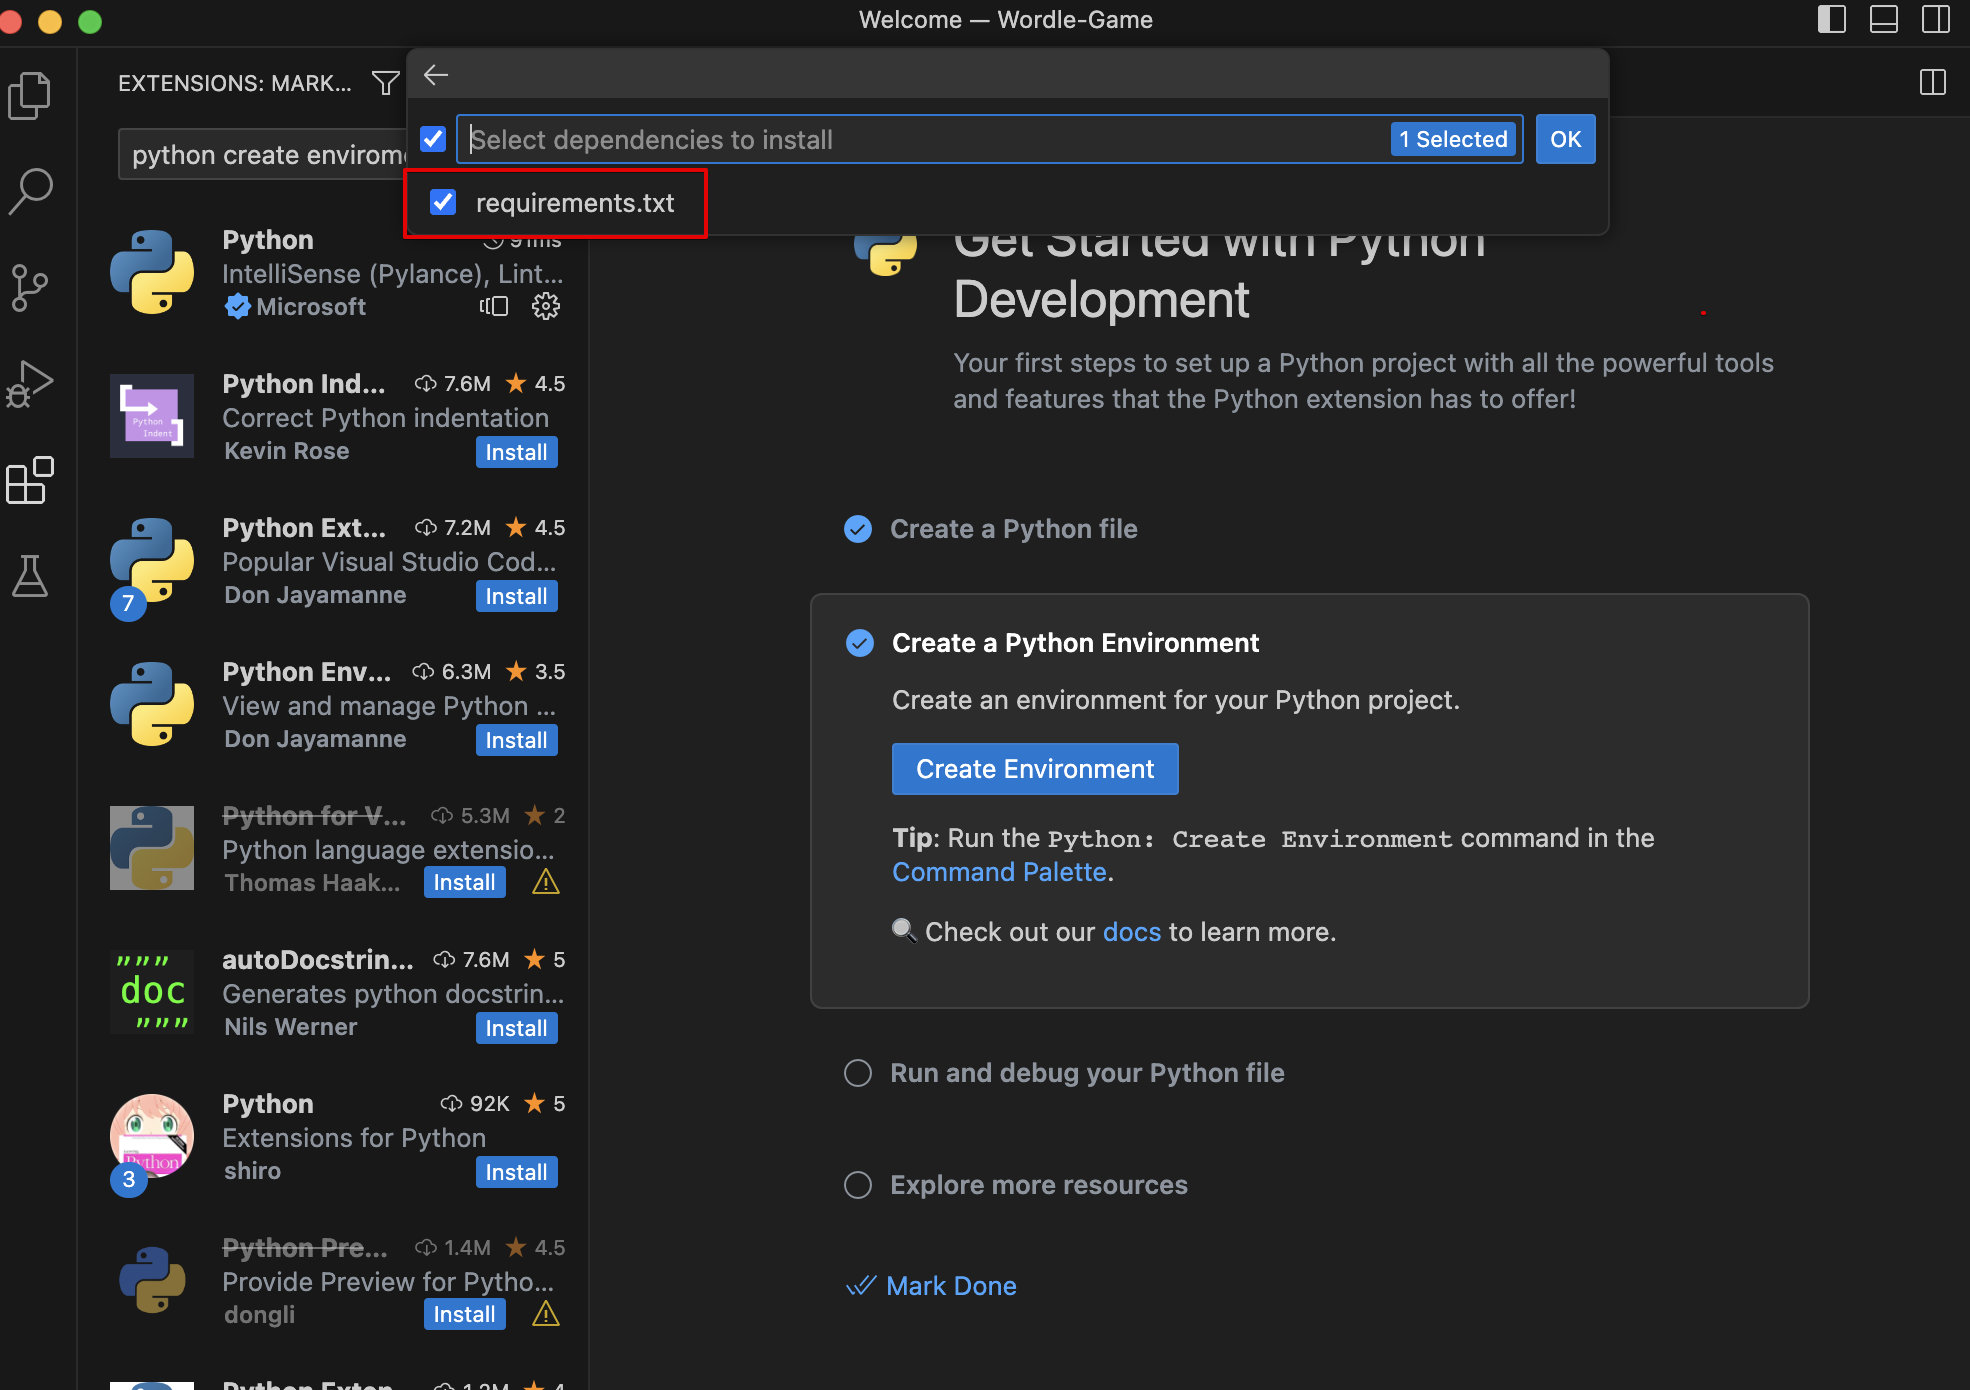Viewport: 1970px width, 1390px height.
Task: Mark 'Run and debug your Python file' radio
Action: [x=858, y=1073]
